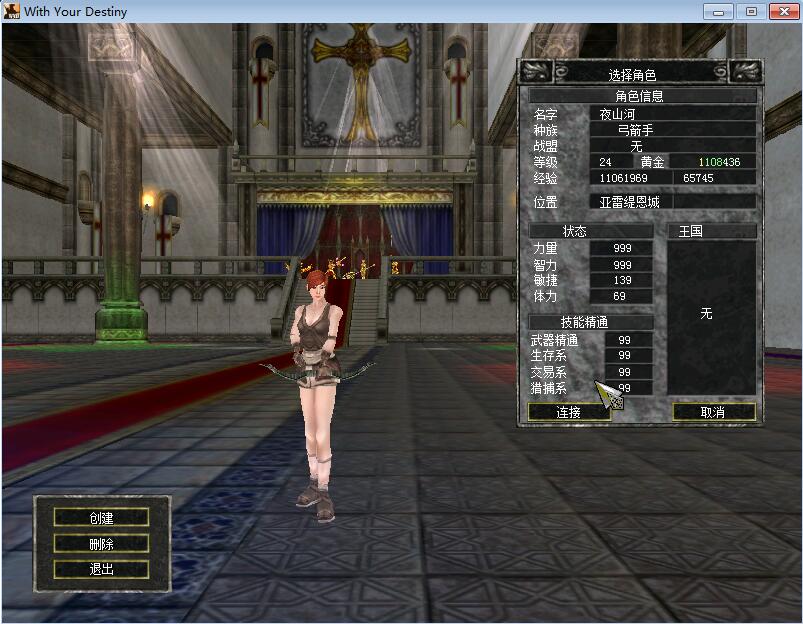Click the experience value 11061969
This screenshot has height=624, width=803.
pos(623,178)
